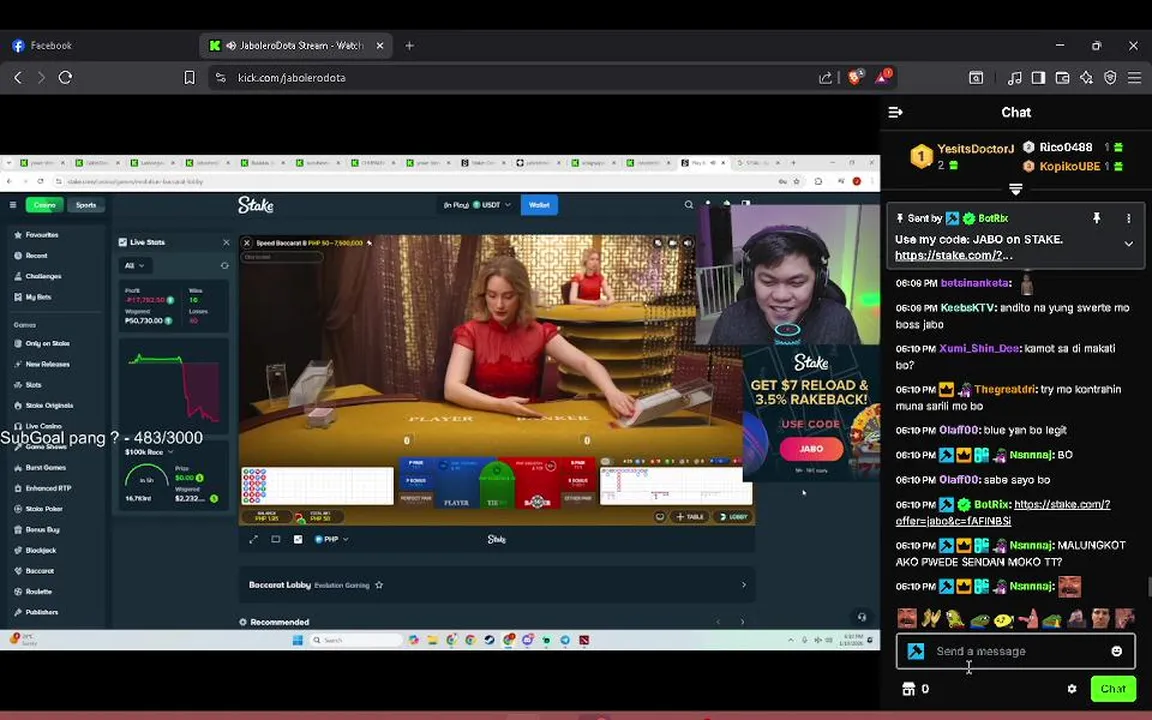Screen dimensions: 1152x720
Task: Pick the mustache man quick emote
Action: click(907, 619)
